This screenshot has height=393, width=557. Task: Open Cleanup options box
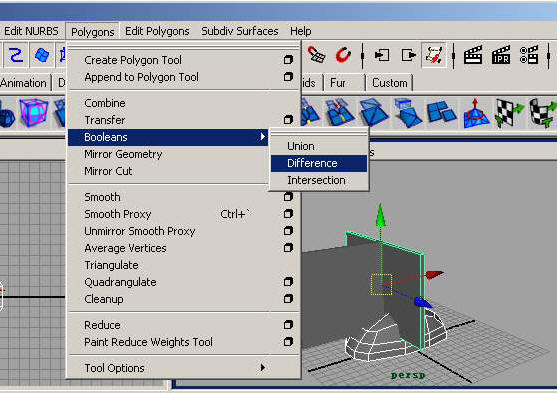(288, 299)
